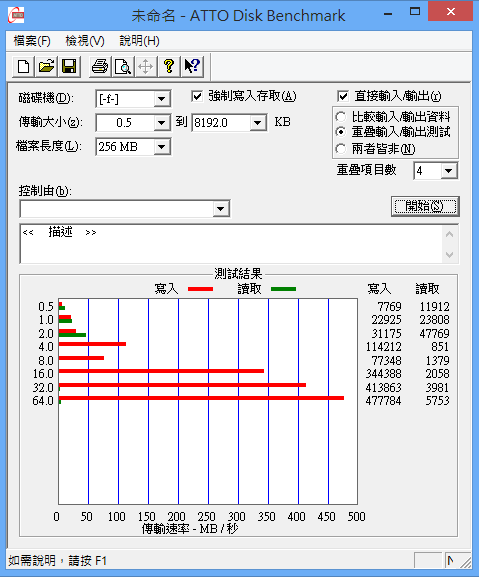The width and height of the screenshot is (479, 577).
Task: Click write value 477784
Action: [x=383, y=401]
